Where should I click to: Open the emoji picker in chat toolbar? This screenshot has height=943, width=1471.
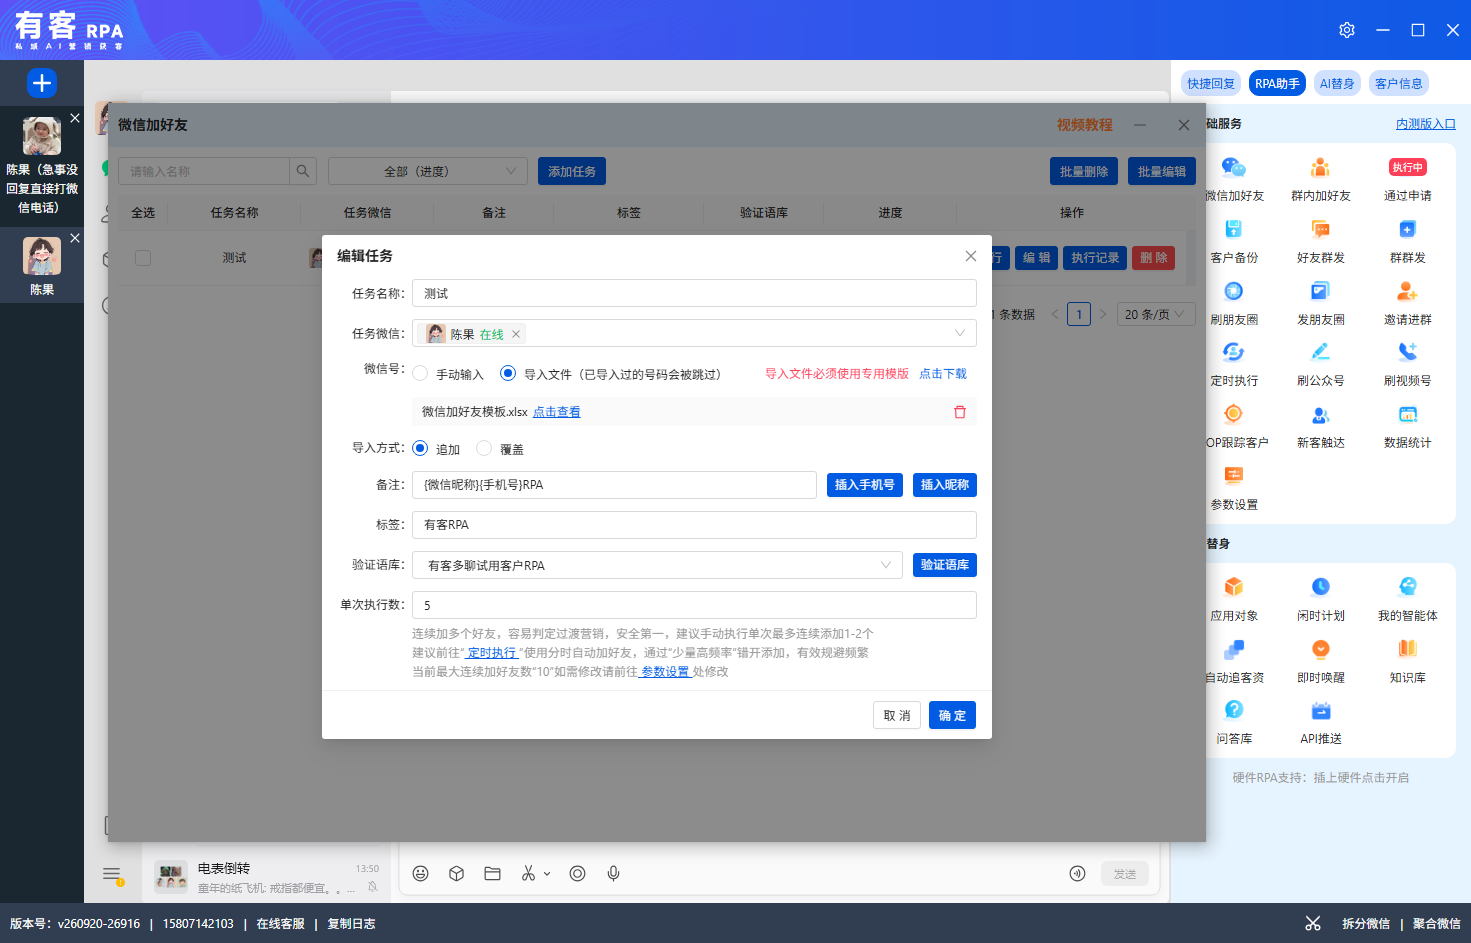(x=421, y=874)
